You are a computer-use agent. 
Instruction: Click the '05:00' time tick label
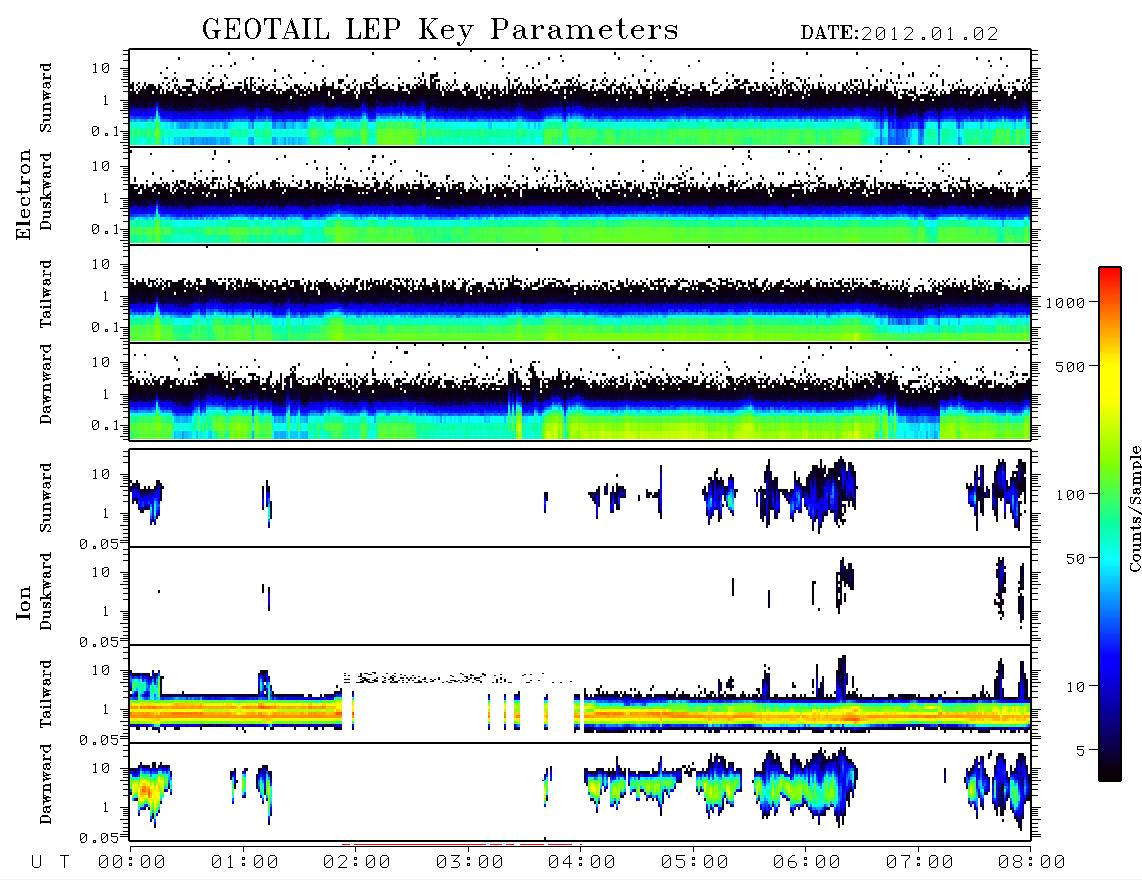695,862
